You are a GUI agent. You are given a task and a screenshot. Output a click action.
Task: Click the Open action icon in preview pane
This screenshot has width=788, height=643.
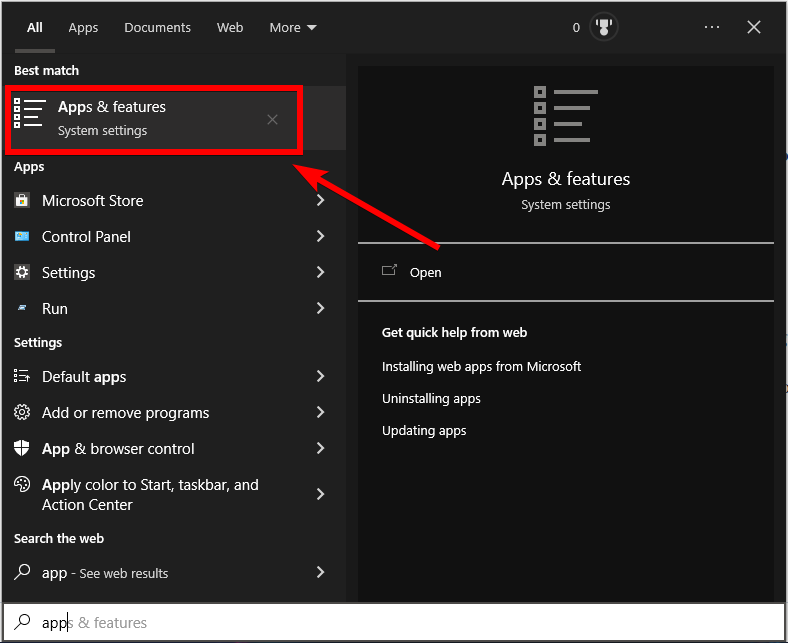coord(389,271)
